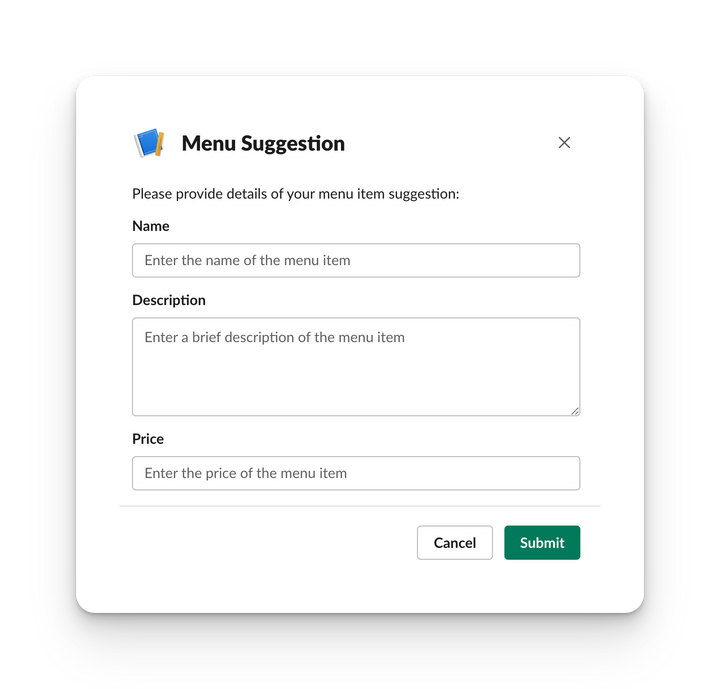This screenshot has height=689, width=720.
Task: Click the Description box resize handle
Action: tap(575, 410)
